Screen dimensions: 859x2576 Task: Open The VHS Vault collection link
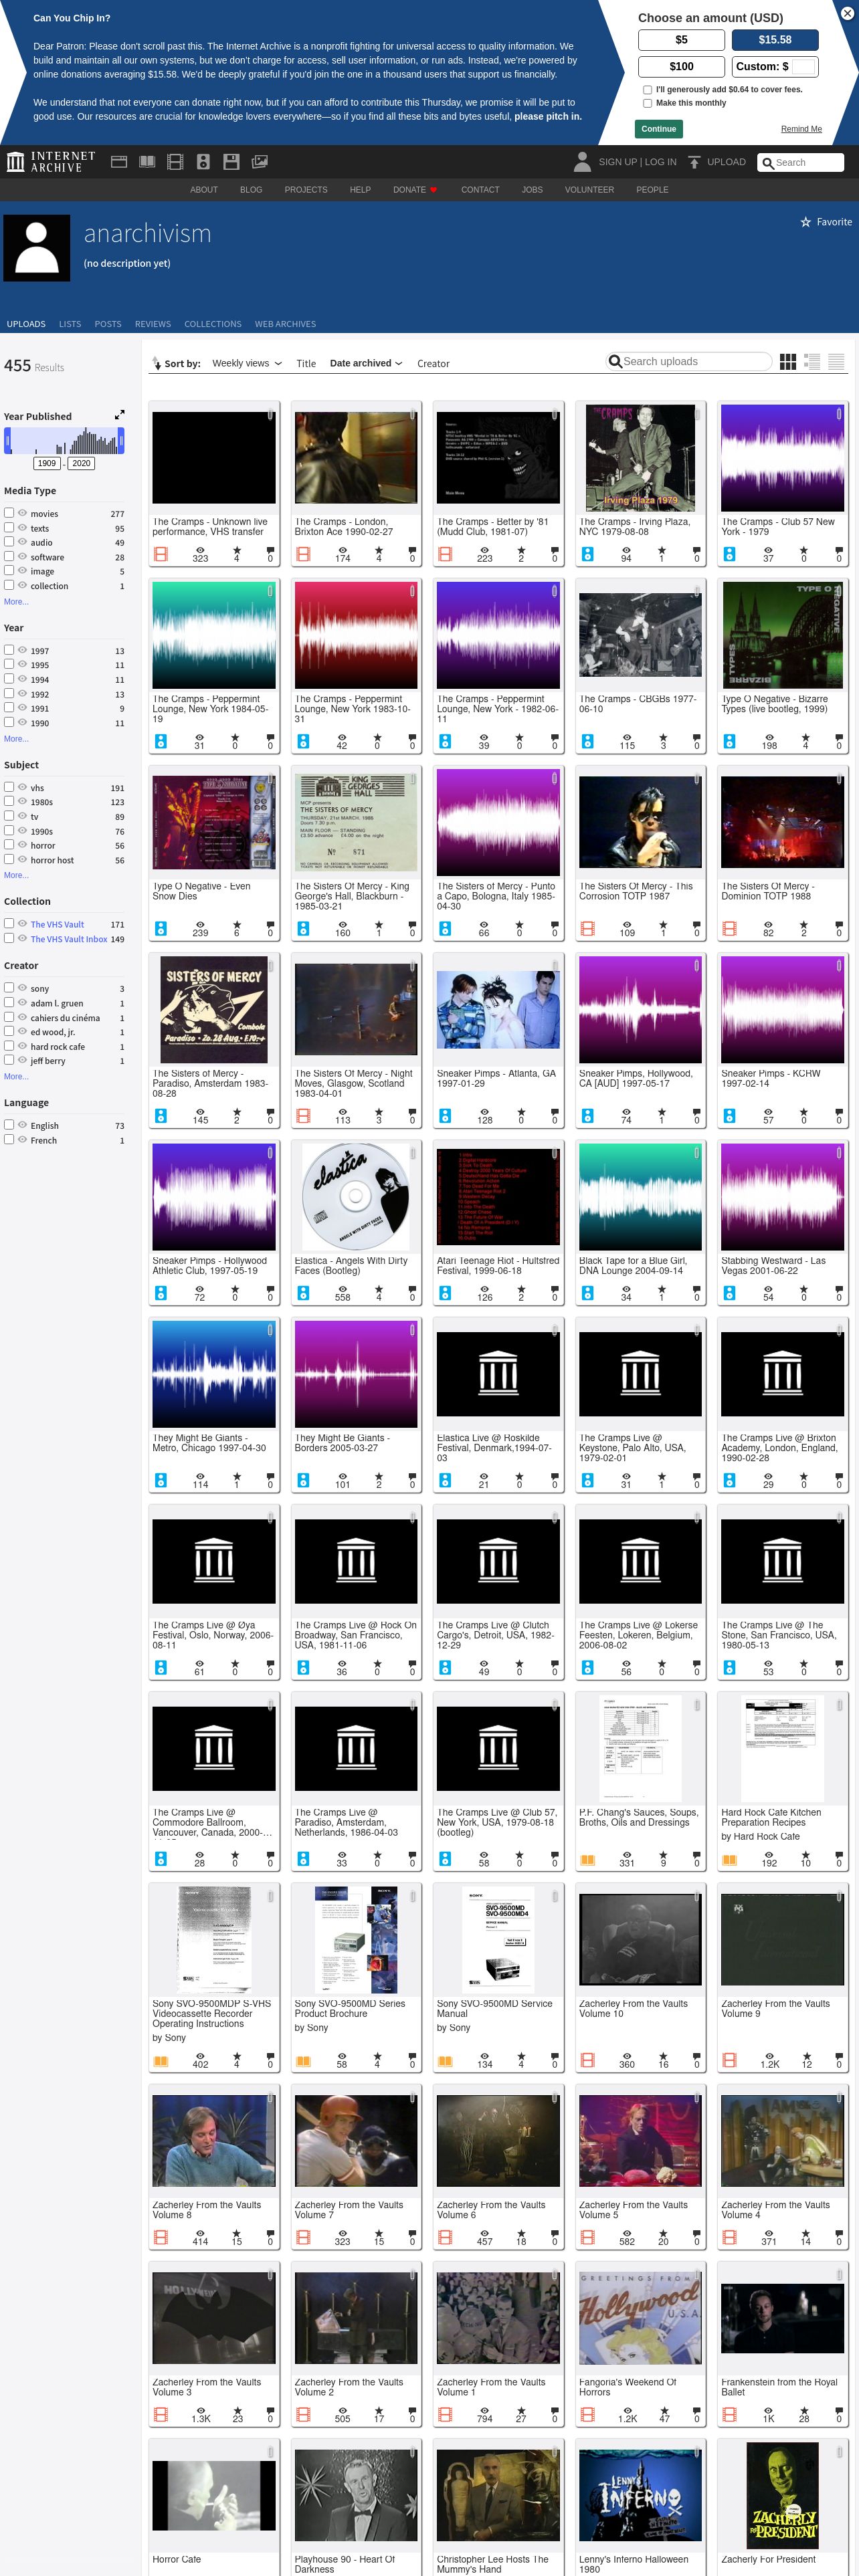57,925
